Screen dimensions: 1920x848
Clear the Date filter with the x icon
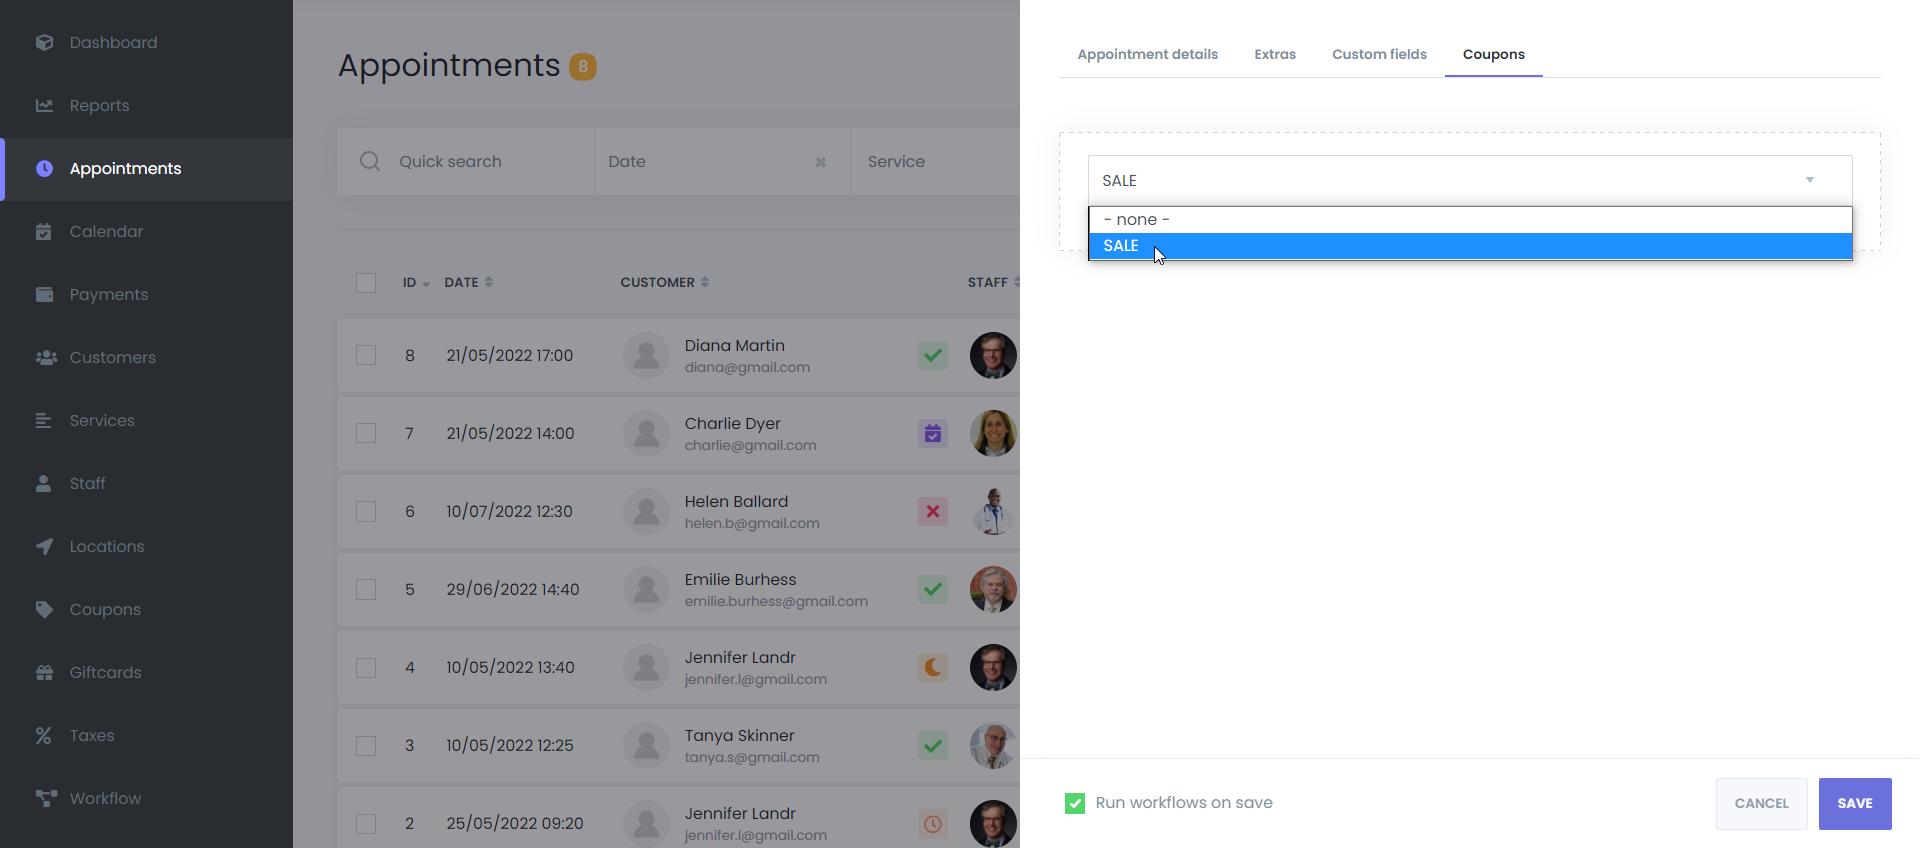pos(821,162)
